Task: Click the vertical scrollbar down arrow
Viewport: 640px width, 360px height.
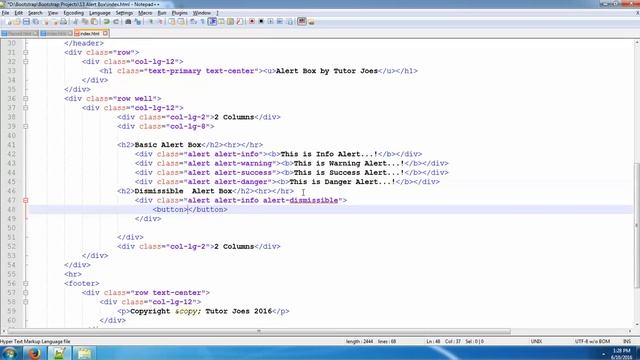Action: point(637,324)
